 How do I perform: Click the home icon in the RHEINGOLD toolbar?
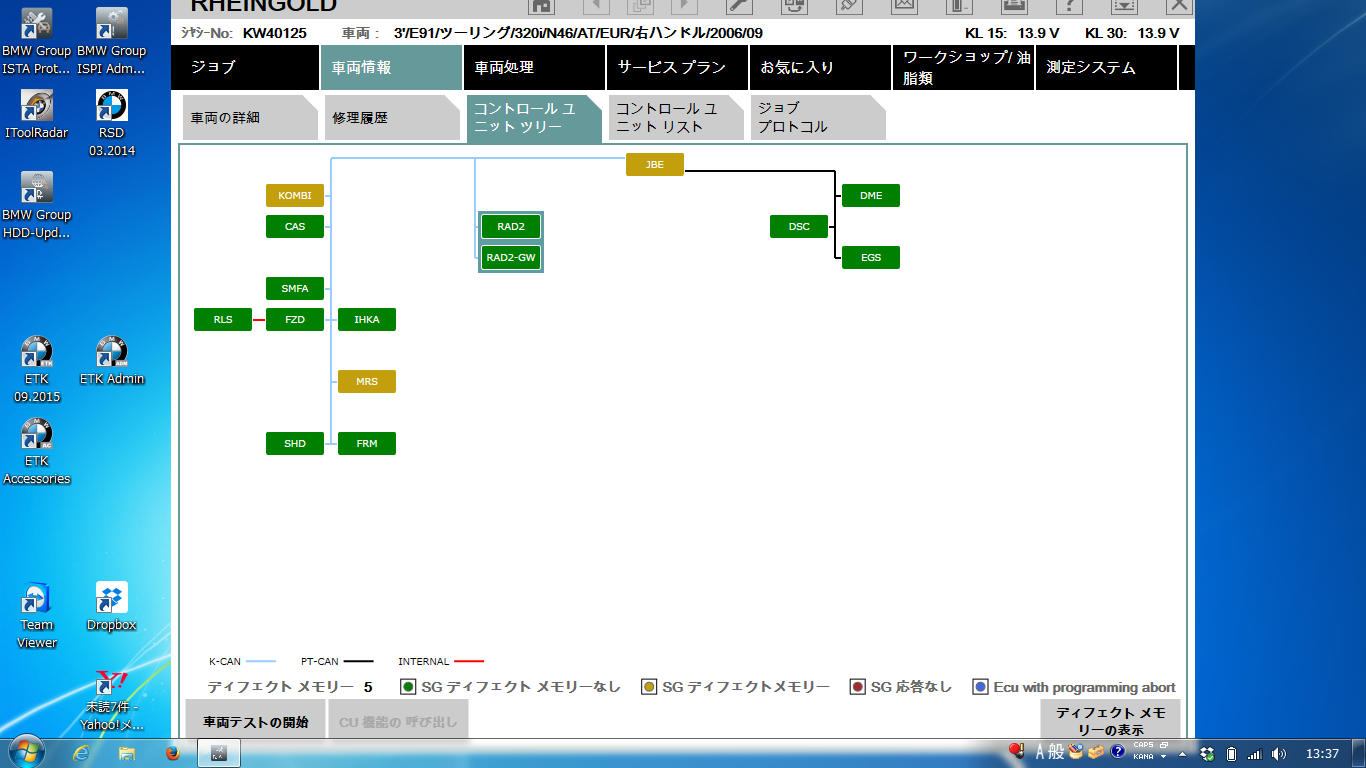(x=541, y=6)
